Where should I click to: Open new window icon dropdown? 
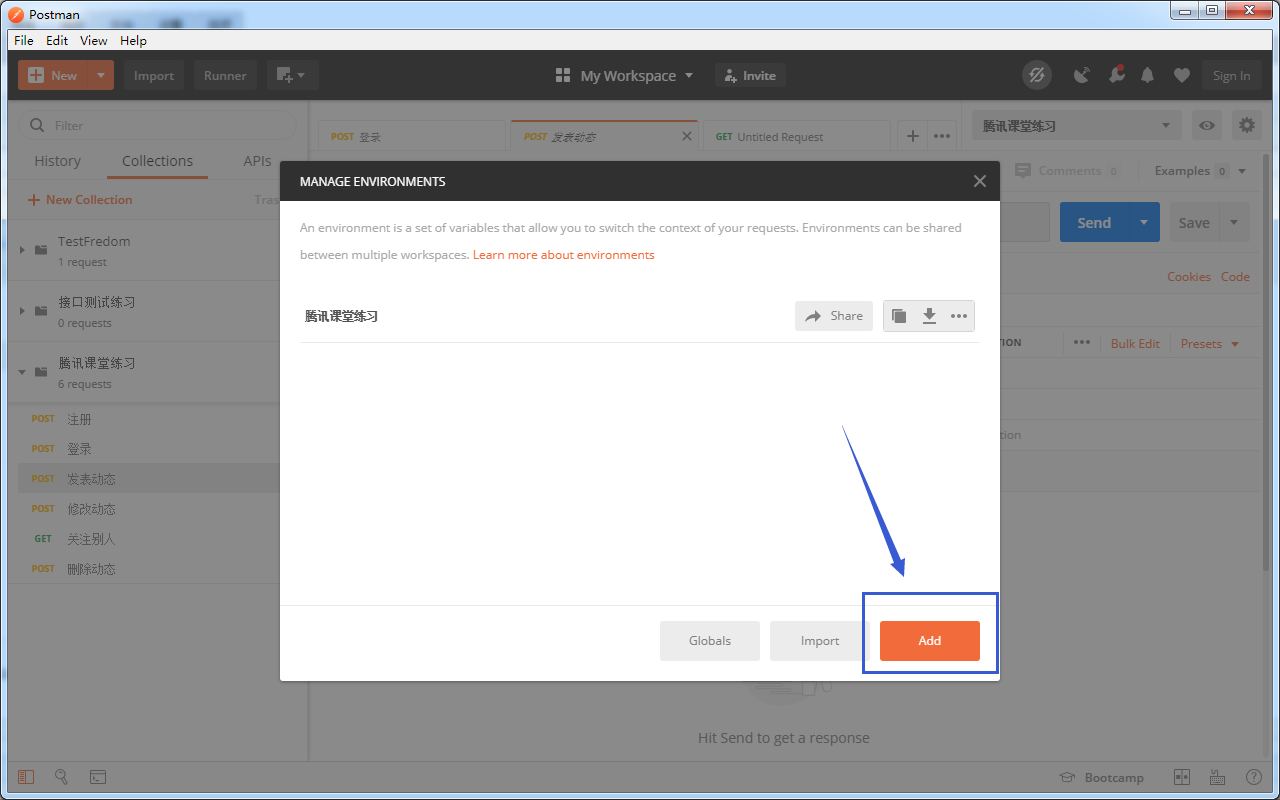point(292,75)
